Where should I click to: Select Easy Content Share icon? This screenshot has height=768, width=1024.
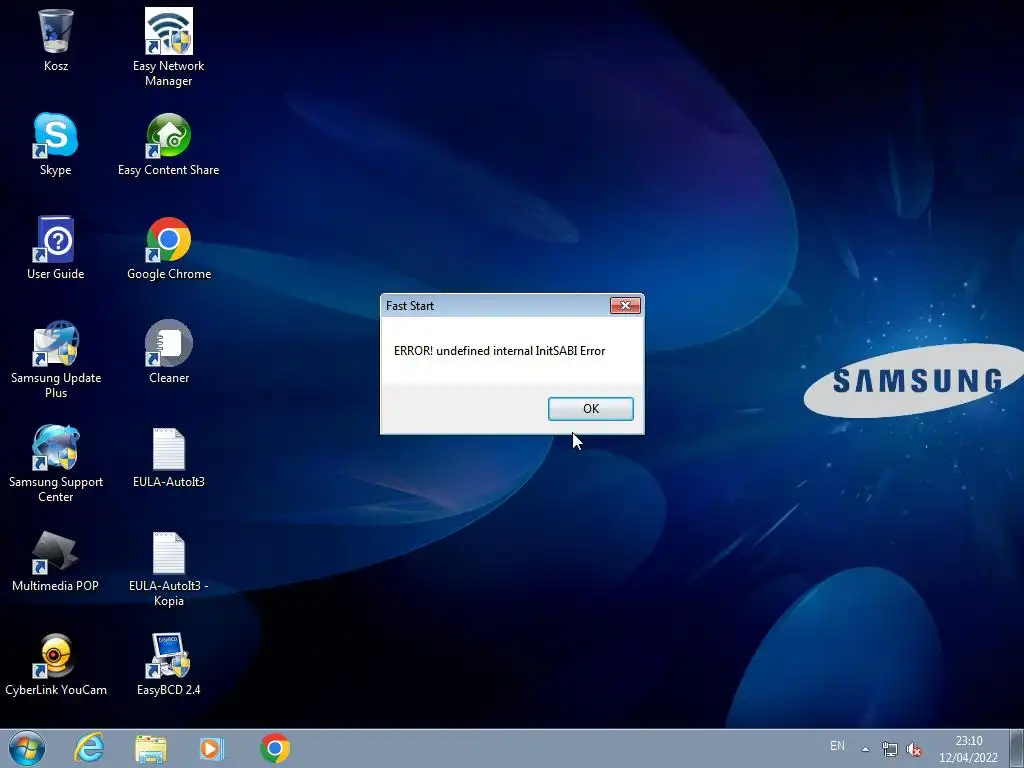(x=168, y=144)
